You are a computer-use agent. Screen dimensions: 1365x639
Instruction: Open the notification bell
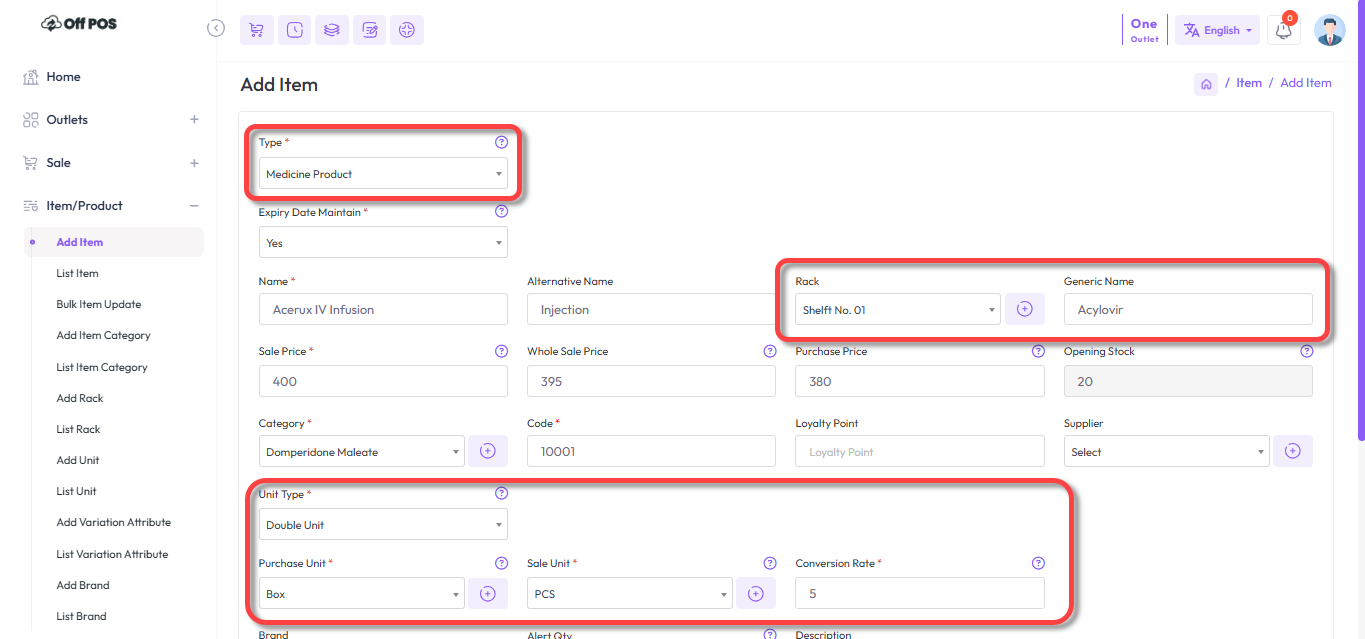click(1283, 30)
